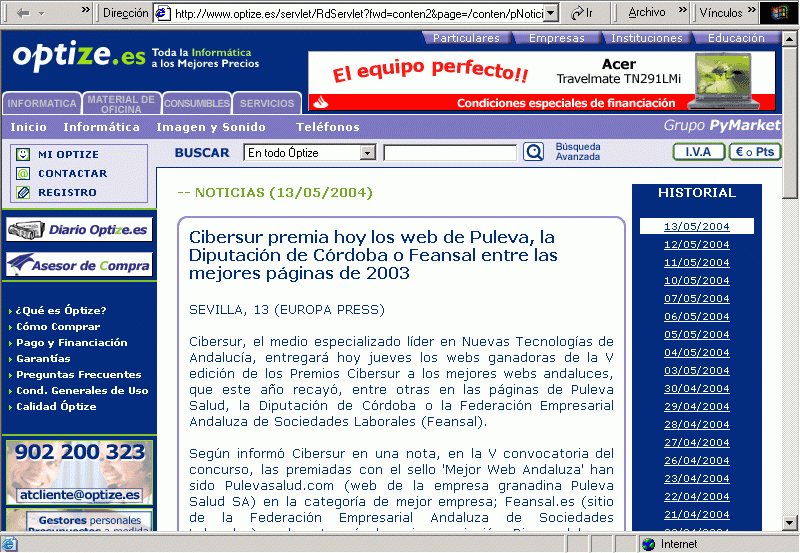Select 30/04/2004 in the Historial
800x553 pixels.
click(x=696, y=389)
